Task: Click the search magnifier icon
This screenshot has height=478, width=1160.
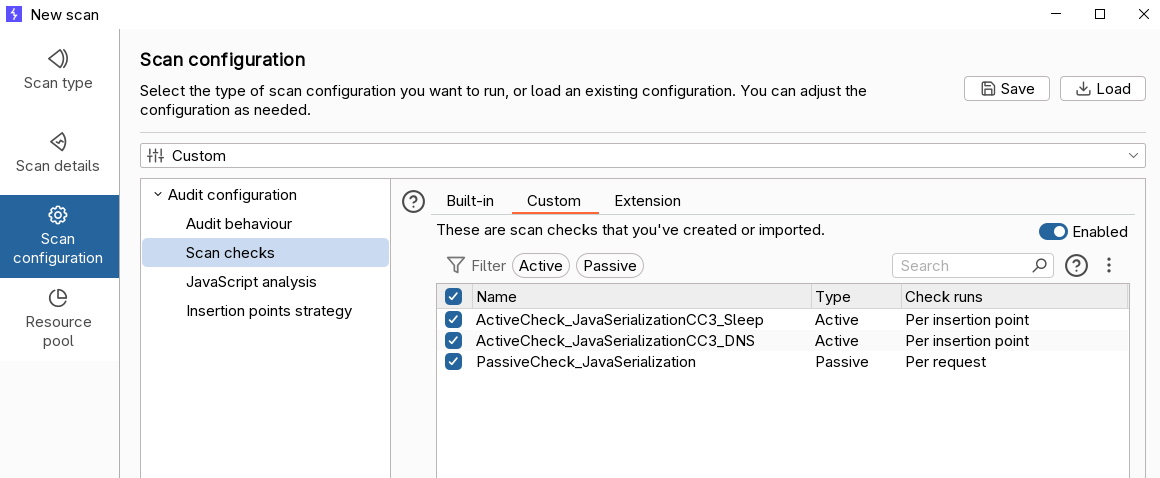Action: pos(1040,266)
